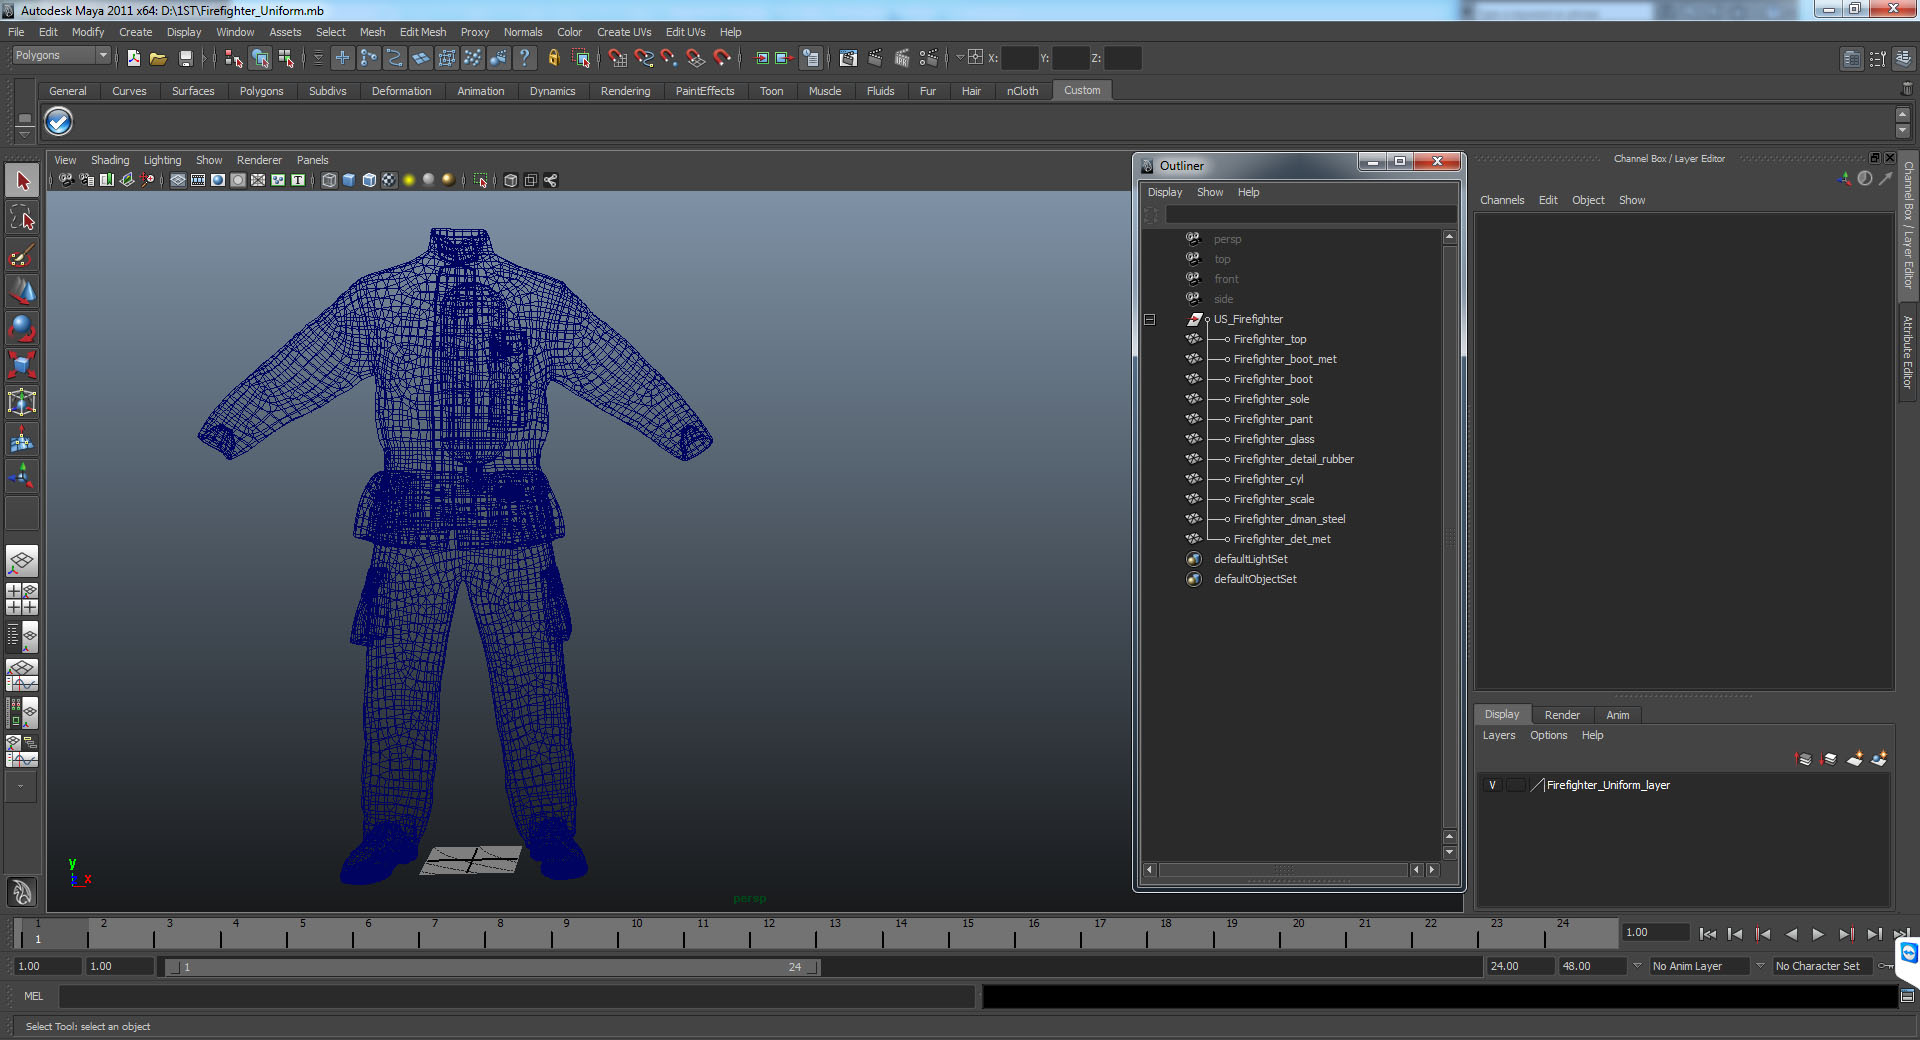Toggle Wireframe display in viewport

(329, 180)
